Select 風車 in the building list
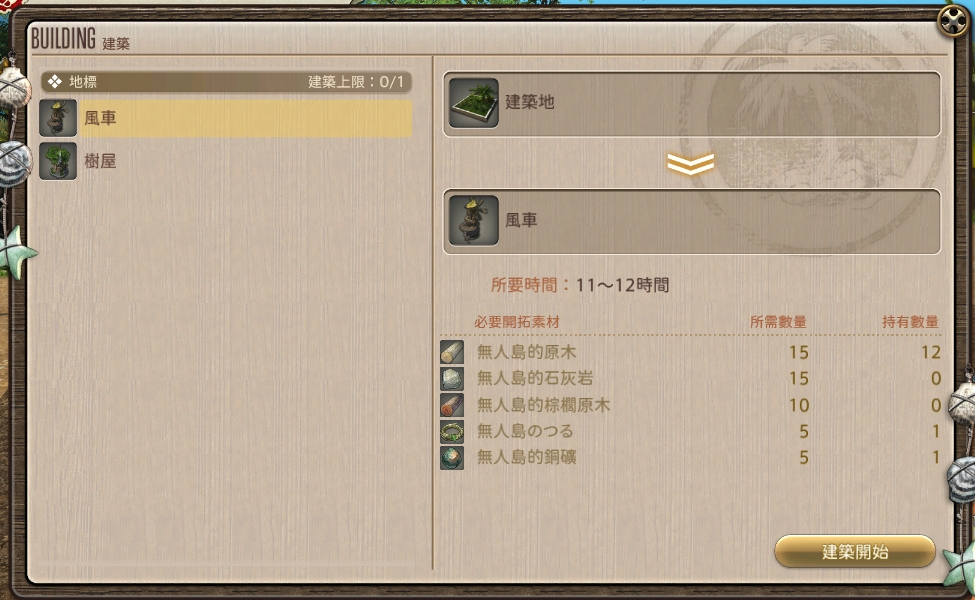The width and height of the screenshot is (975, 600). coord(226,118)
